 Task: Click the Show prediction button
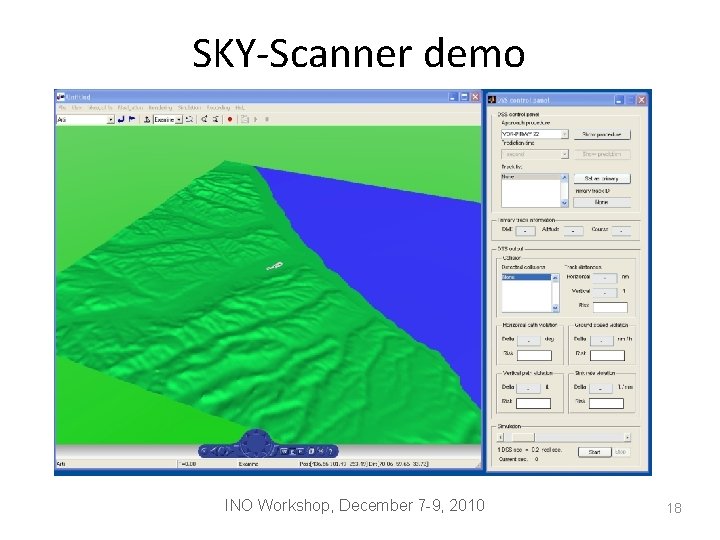[602, 154]
